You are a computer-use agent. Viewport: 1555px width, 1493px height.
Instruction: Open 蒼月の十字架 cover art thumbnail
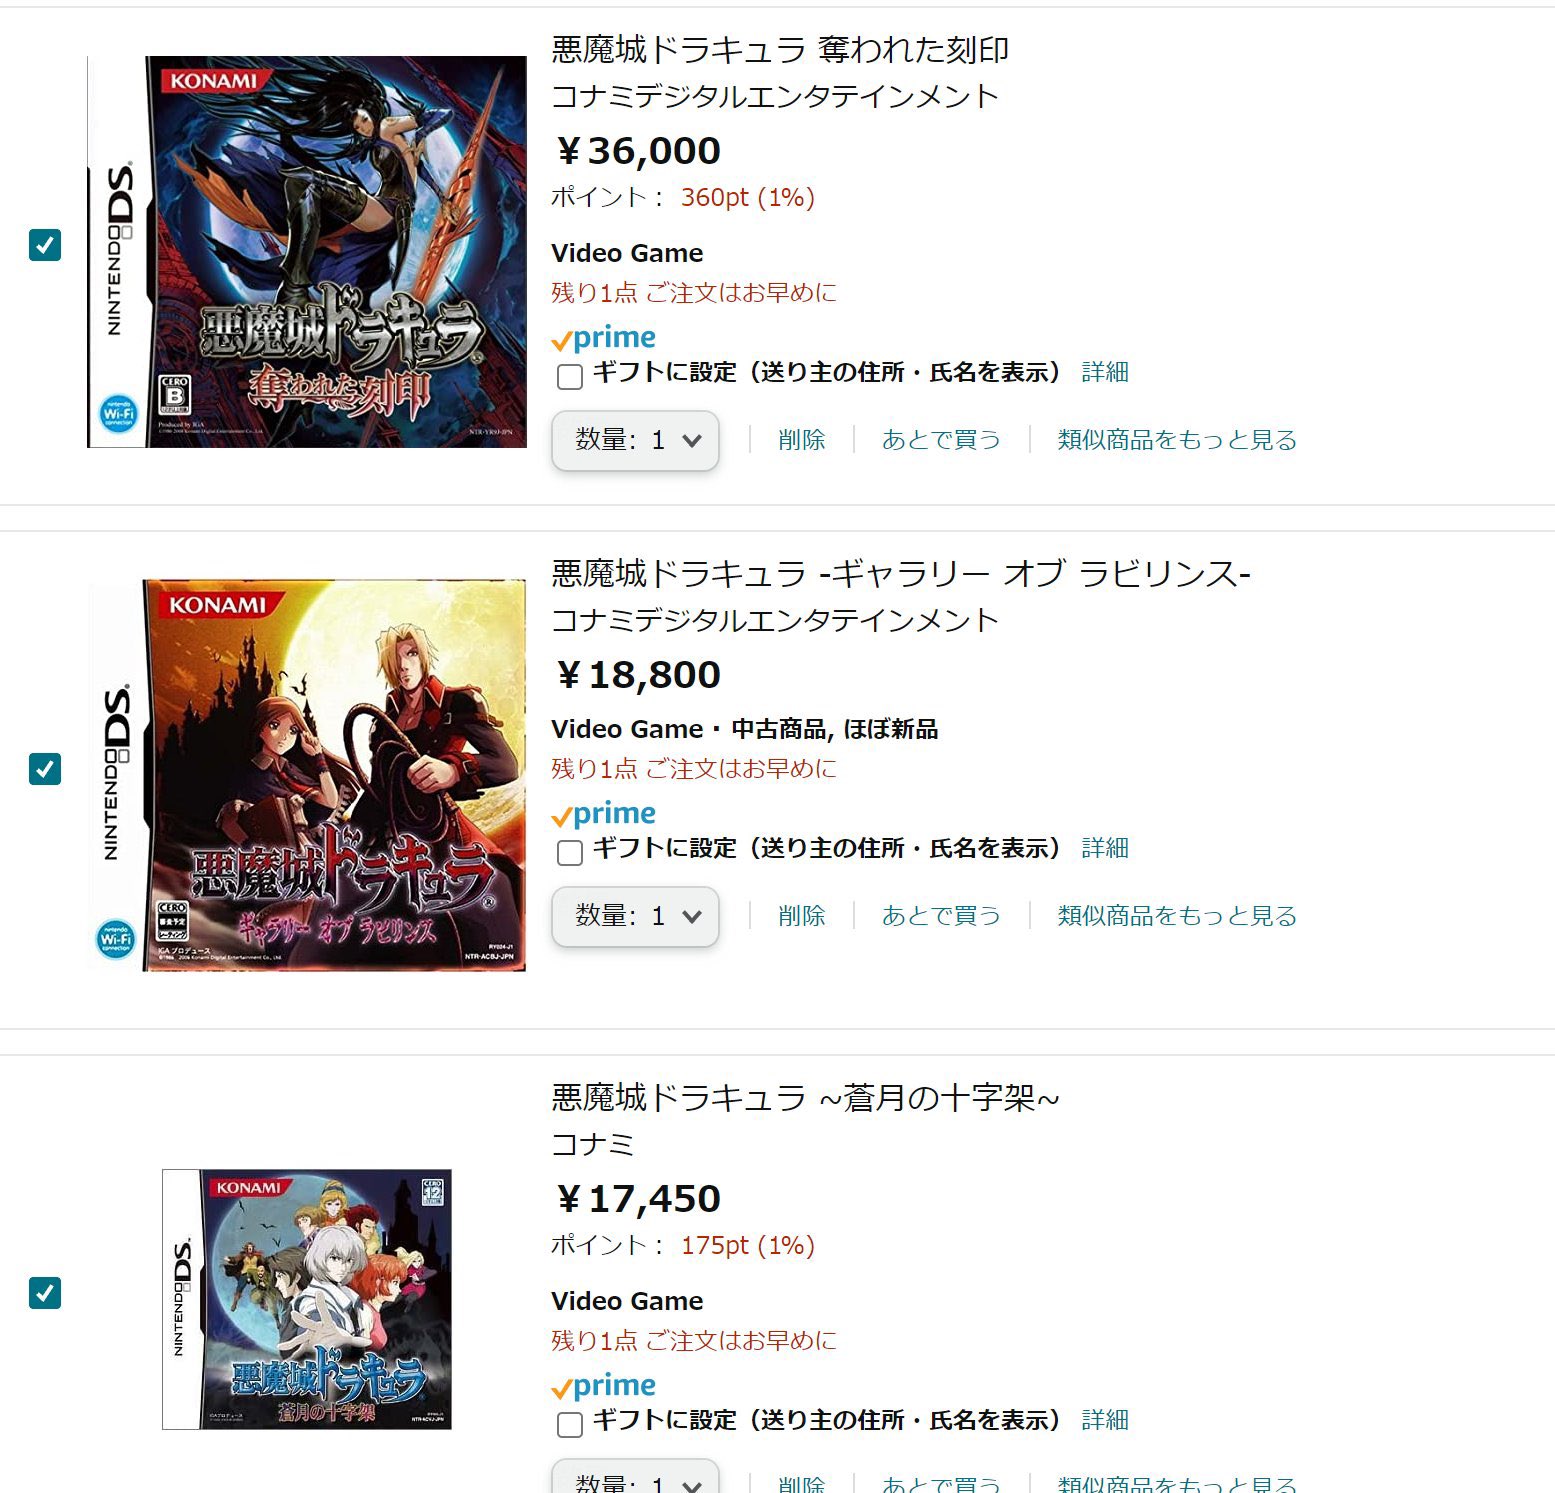point(307,1299)
